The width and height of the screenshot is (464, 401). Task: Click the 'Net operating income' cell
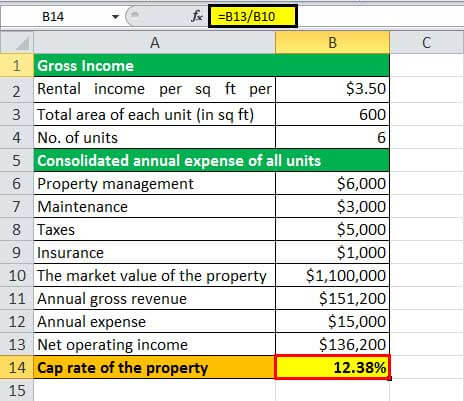click(x=154, y=344)
